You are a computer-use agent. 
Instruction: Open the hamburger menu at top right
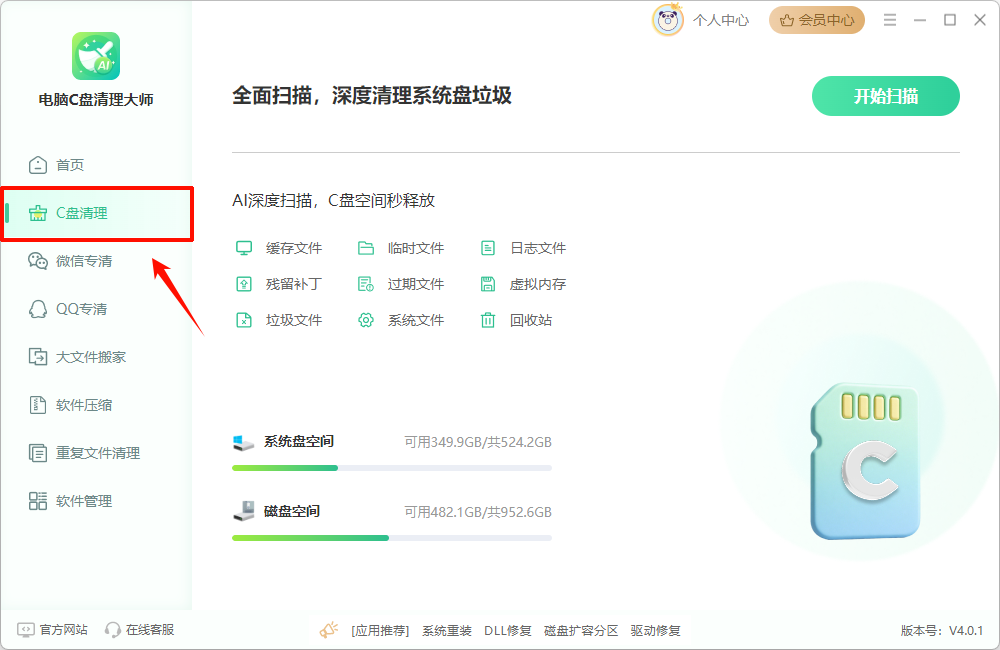tap(889, 19)
